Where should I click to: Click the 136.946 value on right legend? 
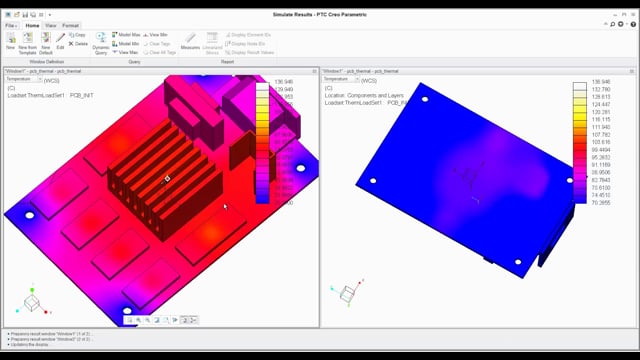point(601,82)
